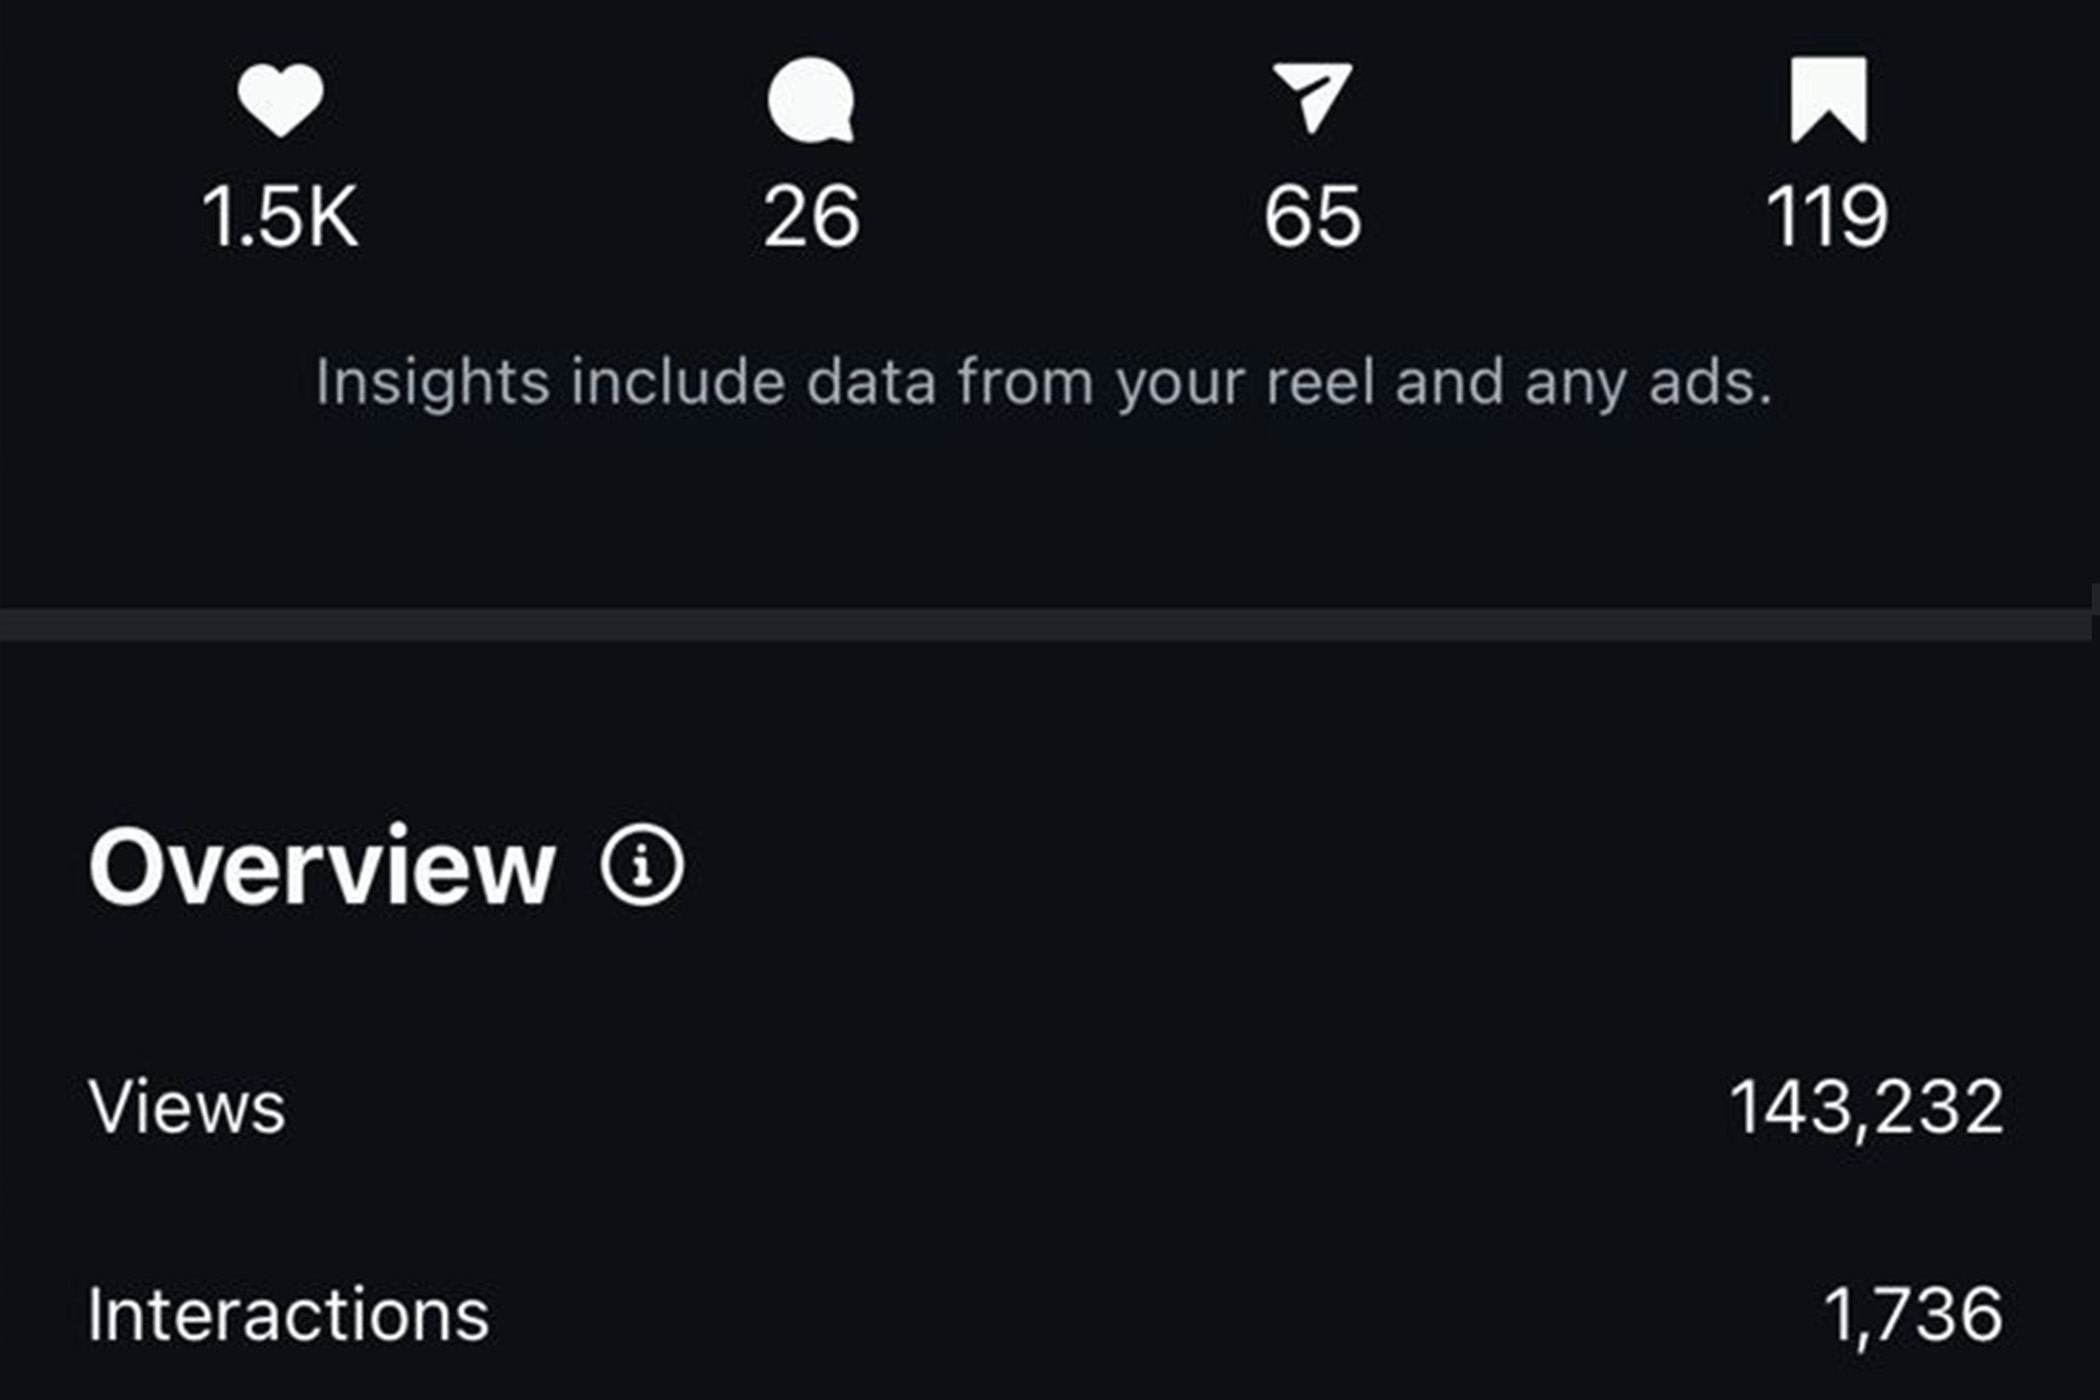Click the word "reel" in the note
This screenshot has height=1400, width=2100.
coord(1320,382)
